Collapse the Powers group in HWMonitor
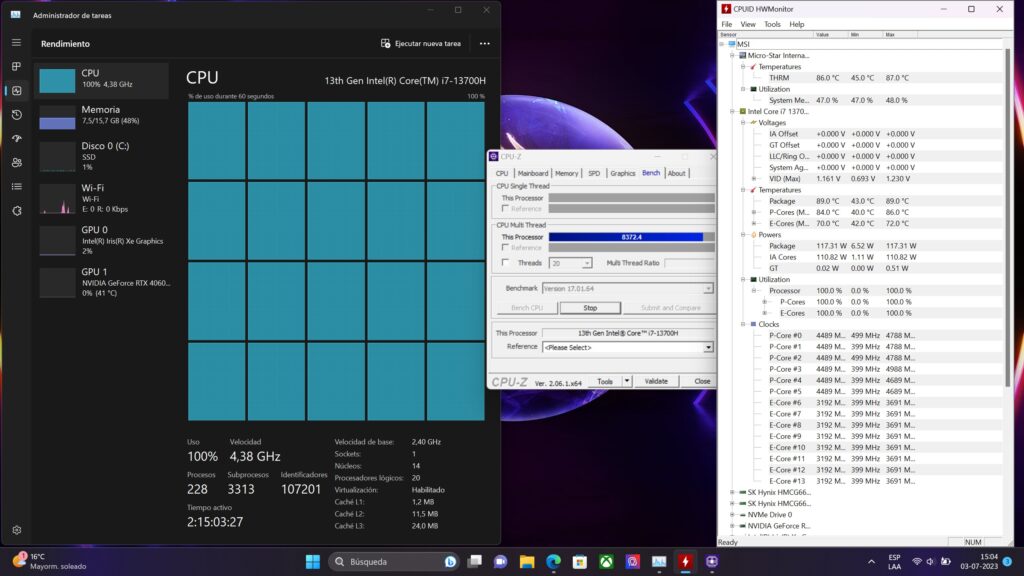The image size is (1024, 576). [x=743, y=234]
